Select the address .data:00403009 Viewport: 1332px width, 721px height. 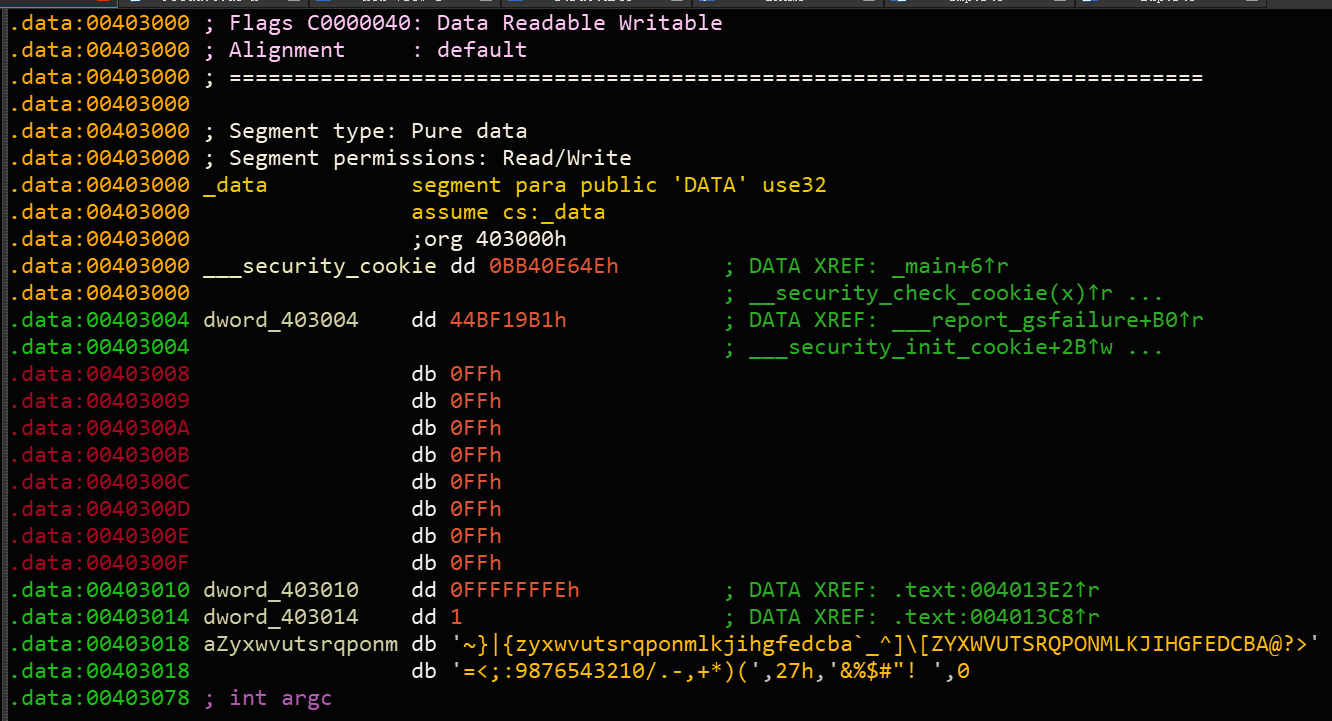tap(100, 401)
